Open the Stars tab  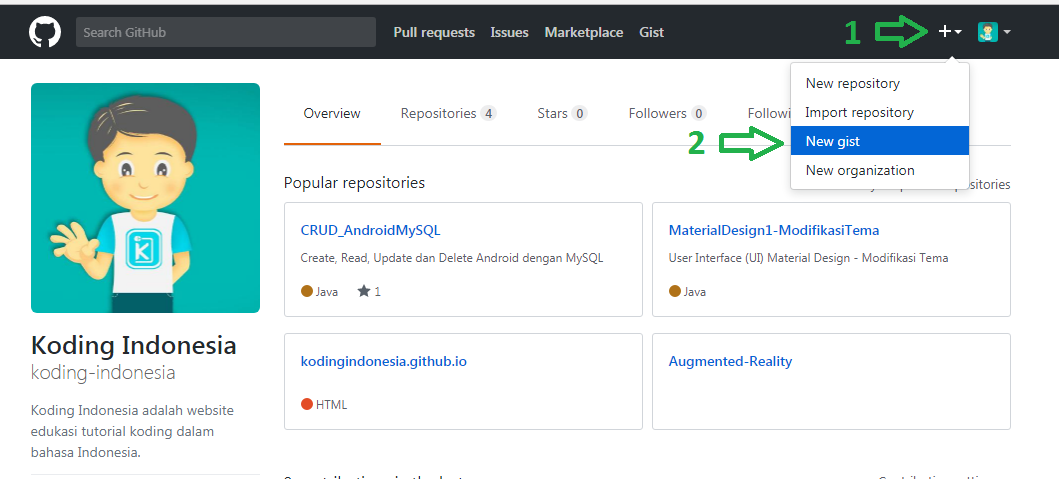tap(562, 114)
